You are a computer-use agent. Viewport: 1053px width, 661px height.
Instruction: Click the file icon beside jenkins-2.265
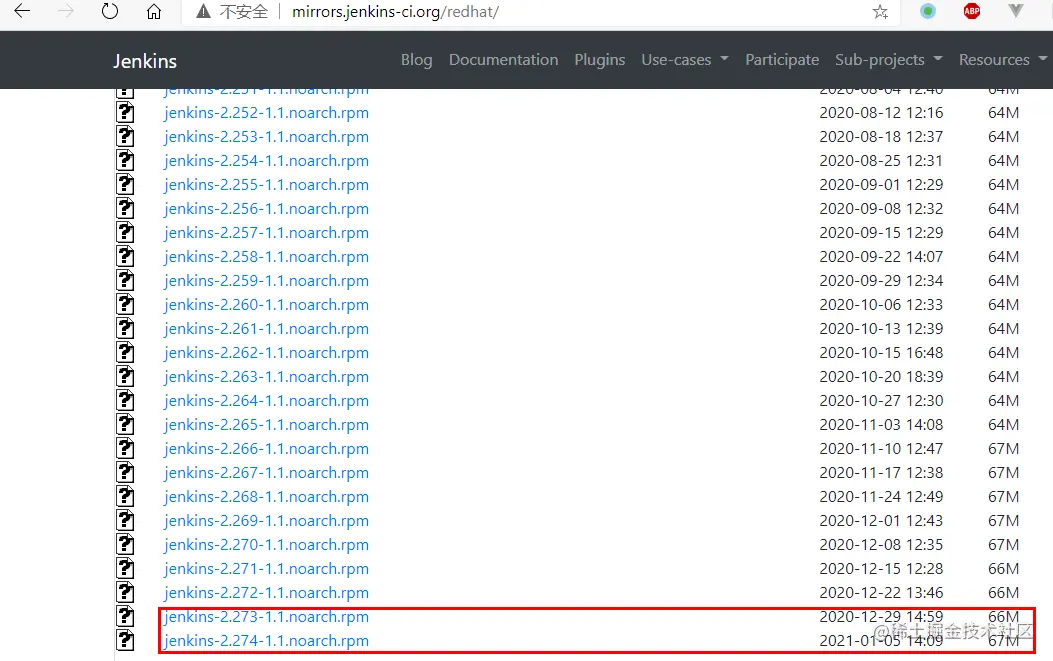(125, 425)
